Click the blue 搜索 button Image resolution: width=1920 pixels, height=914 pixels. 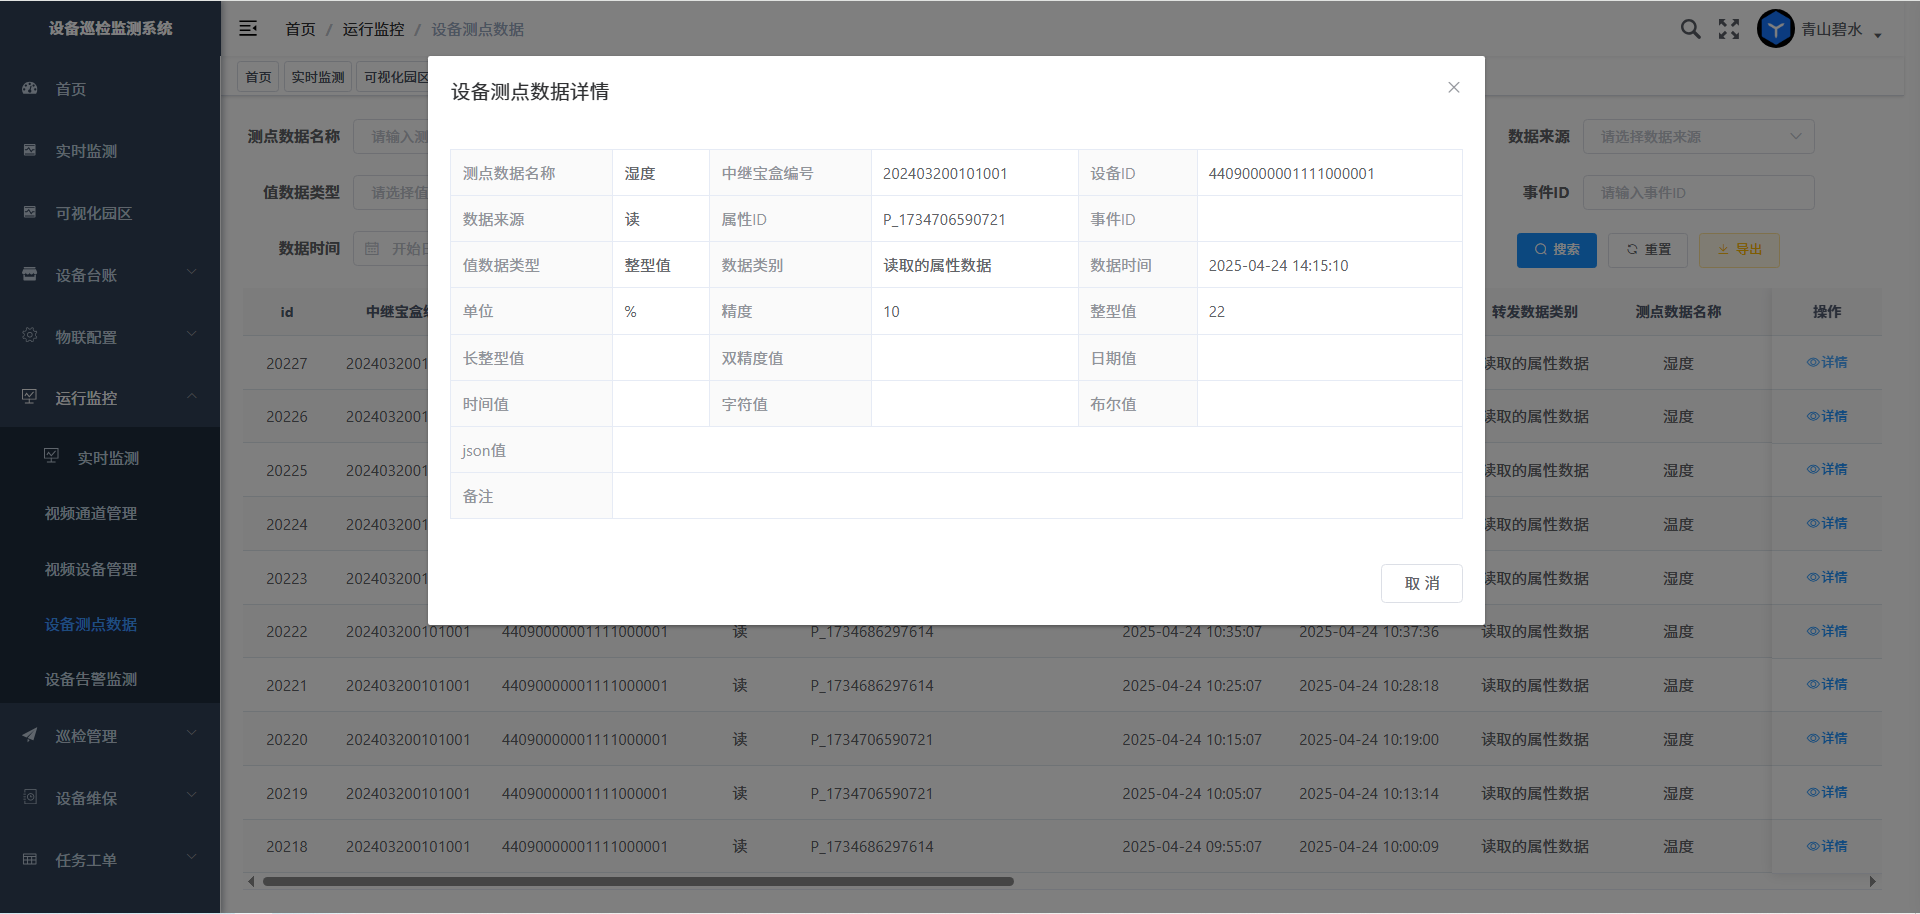pyautogui.click(x=1556, y=250)
